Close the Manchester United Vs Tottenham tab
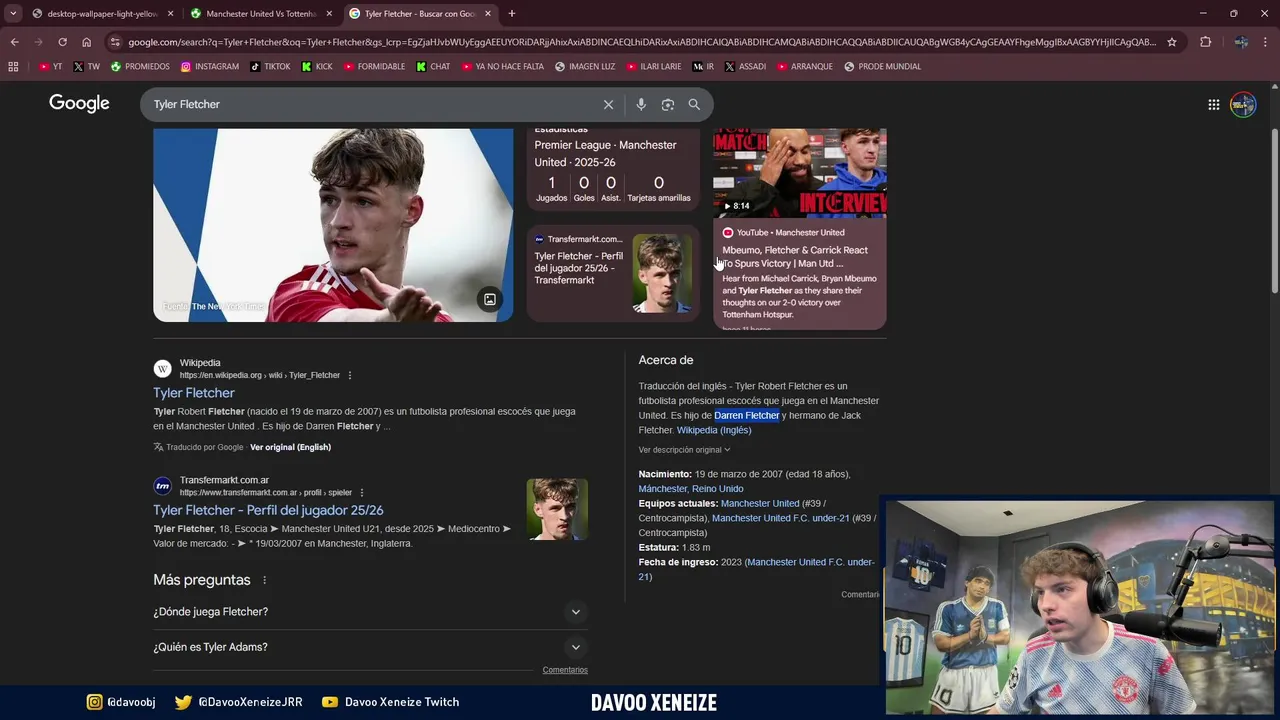Image resolution: width=1280 pixels, height=720 pixels. tap(329, 14)
